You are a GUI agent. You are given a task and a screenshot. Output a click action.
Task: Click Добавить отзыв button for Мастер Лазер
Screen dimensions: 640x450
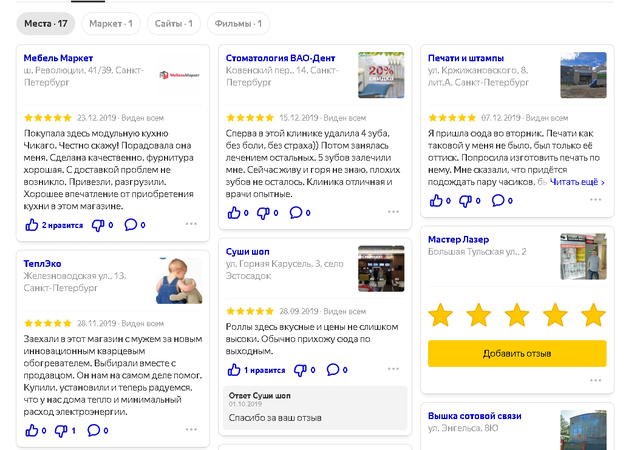pyautogui.click(x=517, y=353)
